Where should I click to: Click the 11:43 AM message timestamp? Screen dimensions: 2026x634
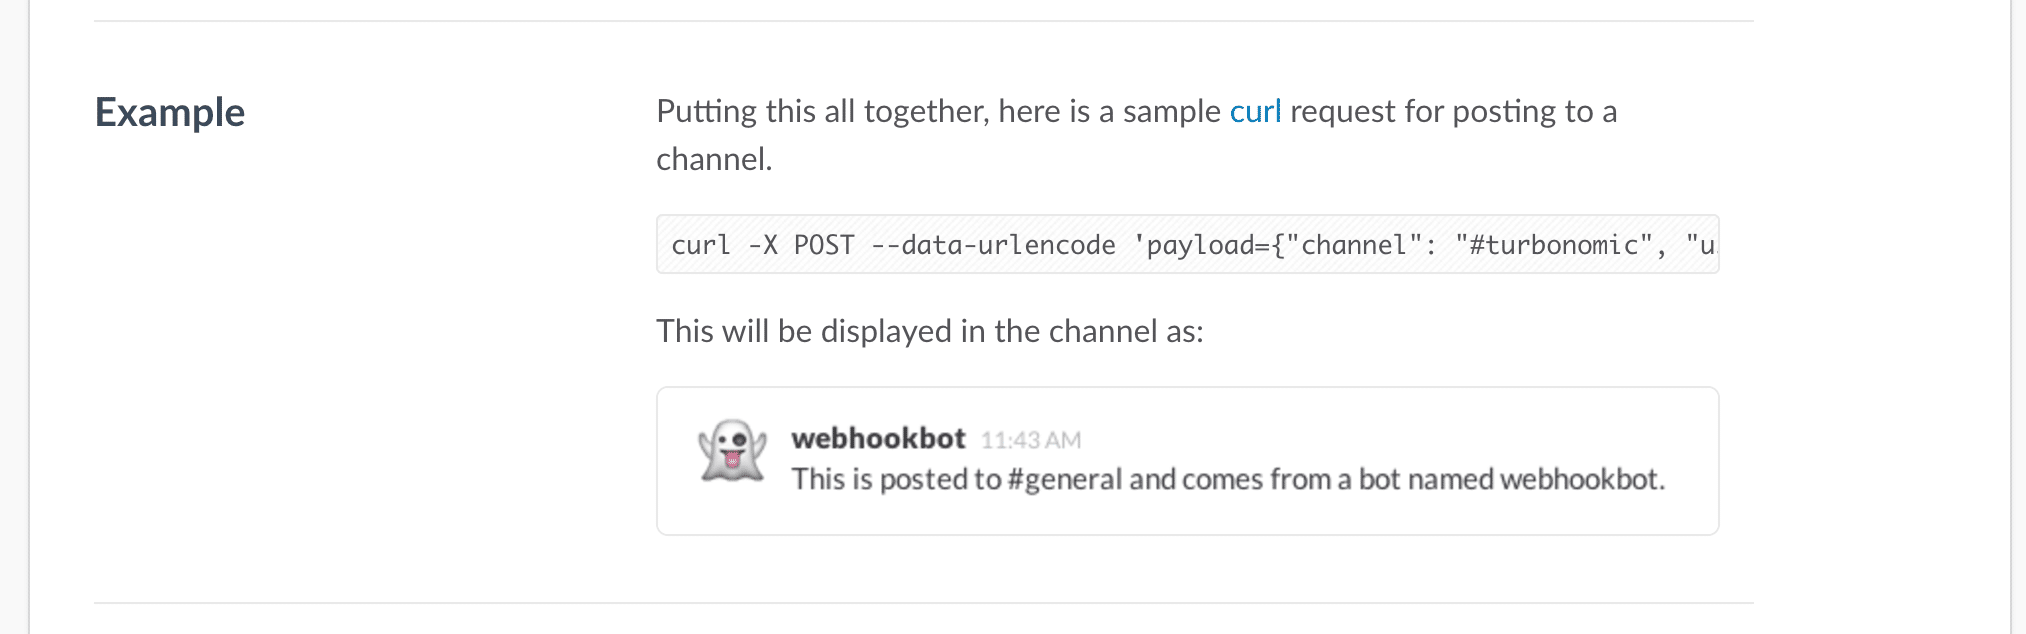pyautogui.click(x=1030, y=440)
